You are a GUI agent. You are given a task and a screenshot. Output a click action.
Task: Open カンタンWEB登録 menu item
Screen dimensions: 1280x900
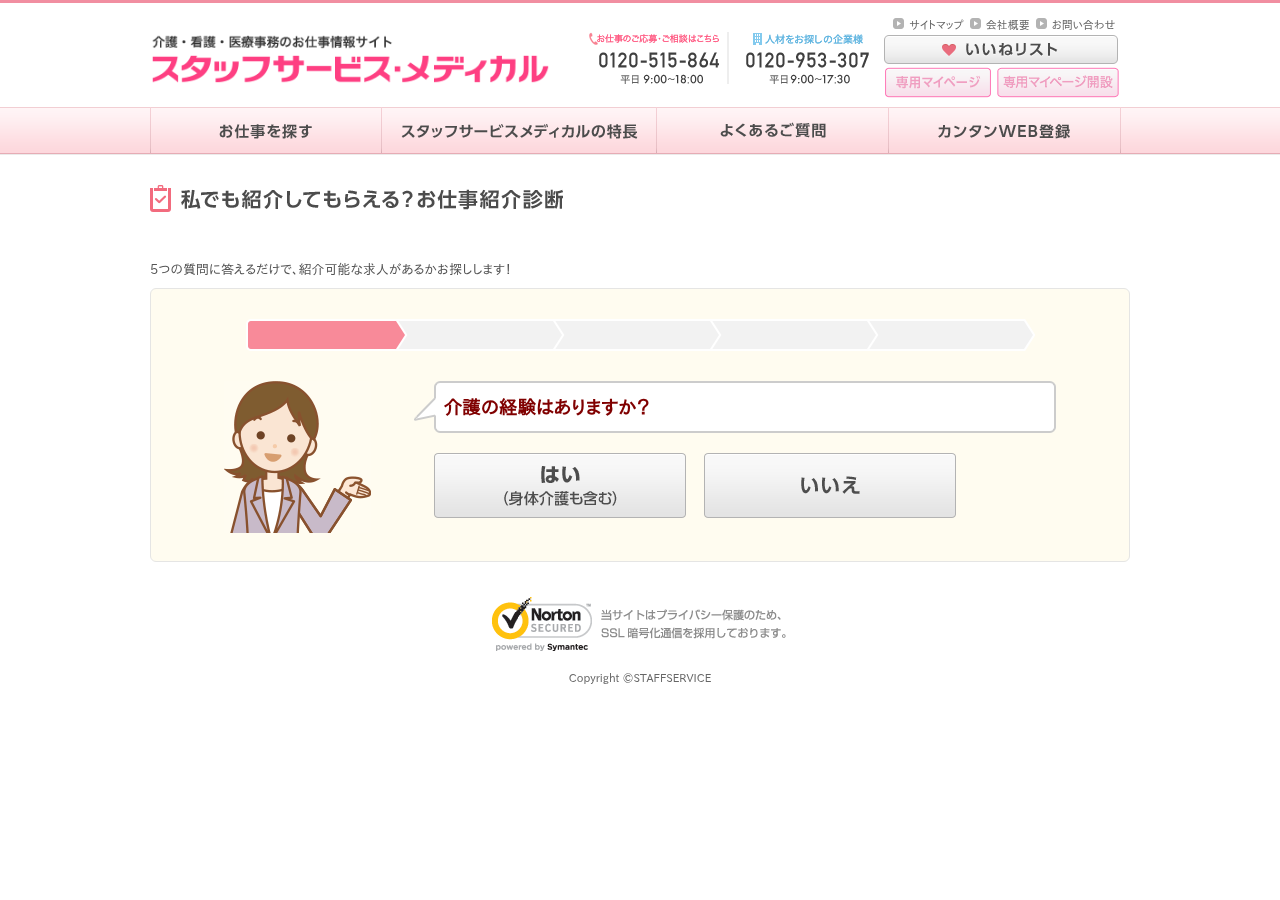(1004, 131)
